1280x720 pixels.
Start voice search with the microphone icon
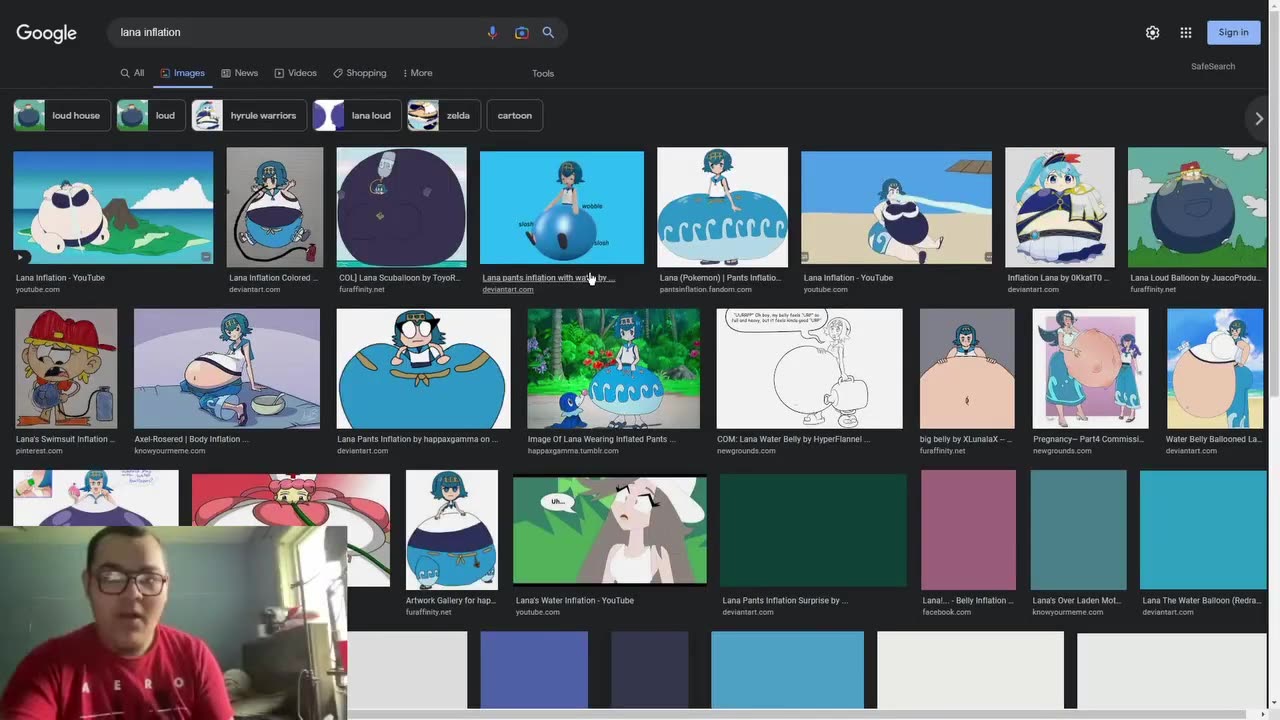[492, 33]
